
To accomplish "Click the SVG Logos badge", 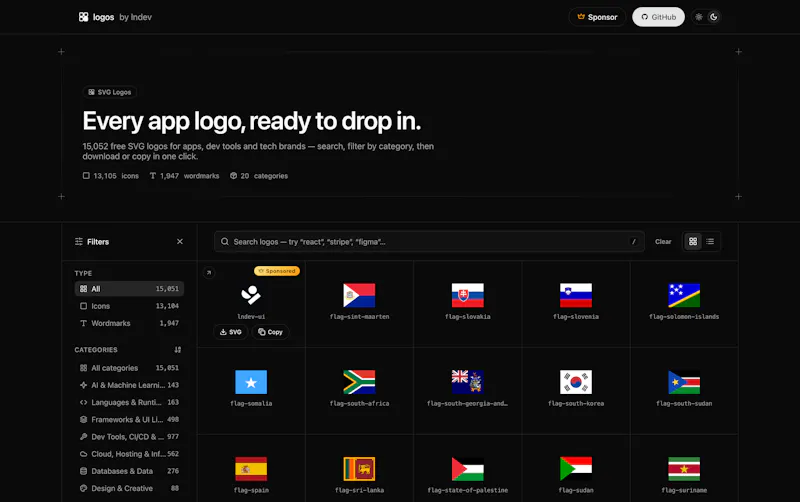I will (110, 92).
